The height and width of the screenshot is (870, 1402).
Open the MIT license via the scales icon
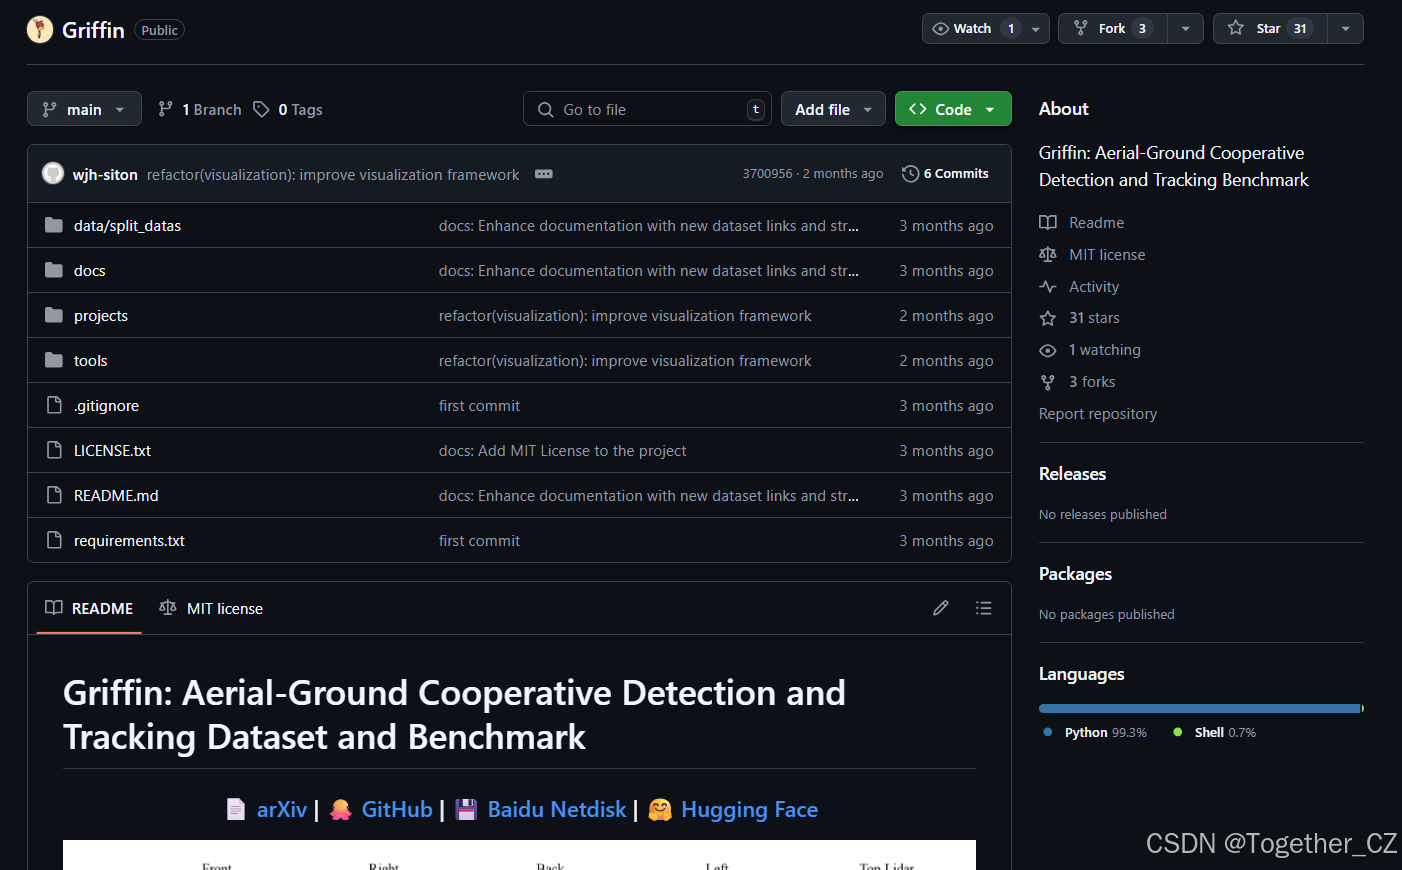click(x=1047, y=254)
